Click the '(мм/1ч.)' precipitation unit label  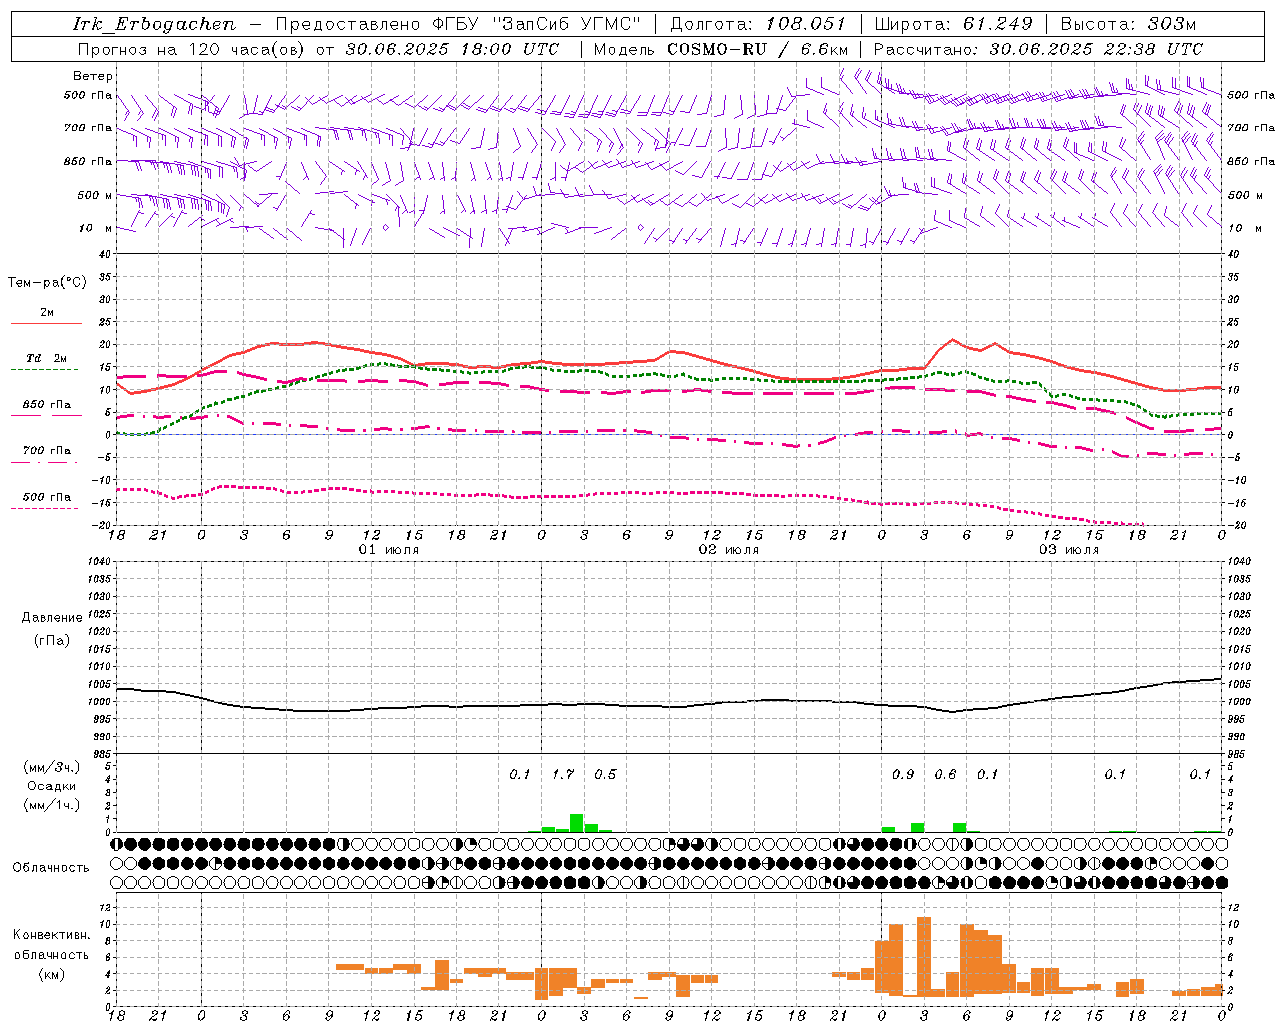pyautogui.click(x=52, y=805)
